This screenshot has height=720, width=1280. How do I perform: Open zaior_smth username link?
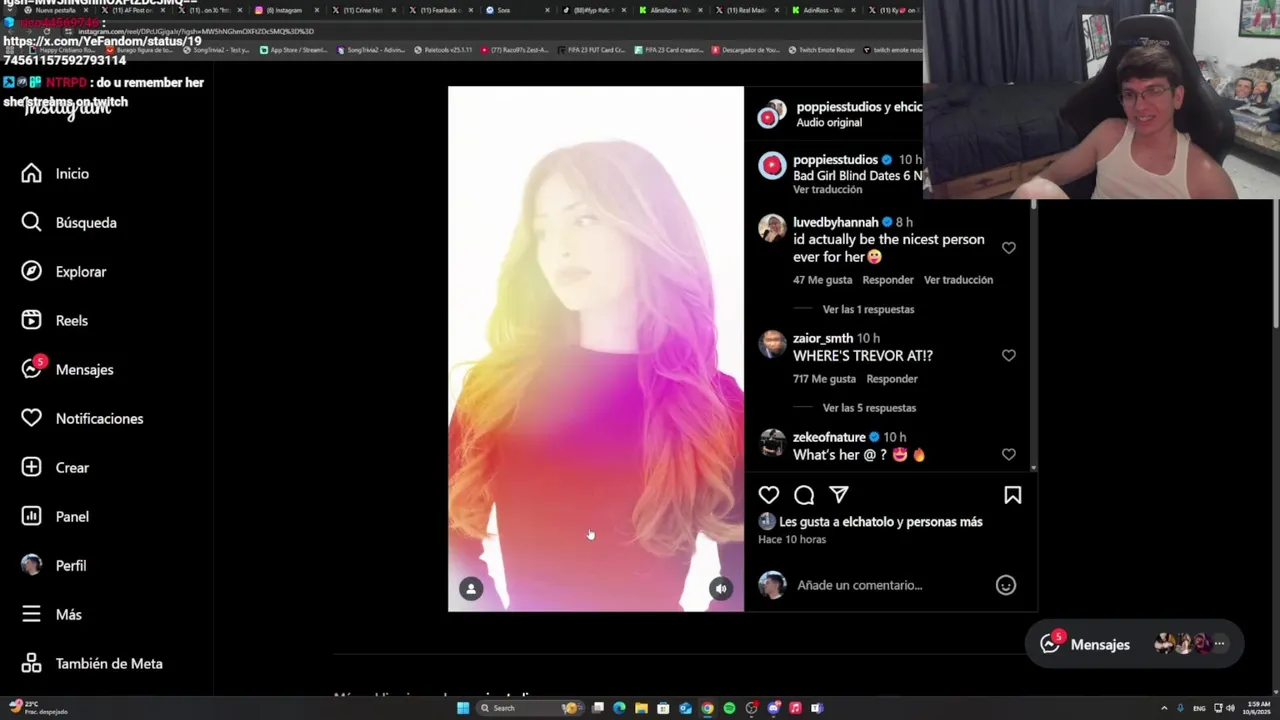pos(823,338)
